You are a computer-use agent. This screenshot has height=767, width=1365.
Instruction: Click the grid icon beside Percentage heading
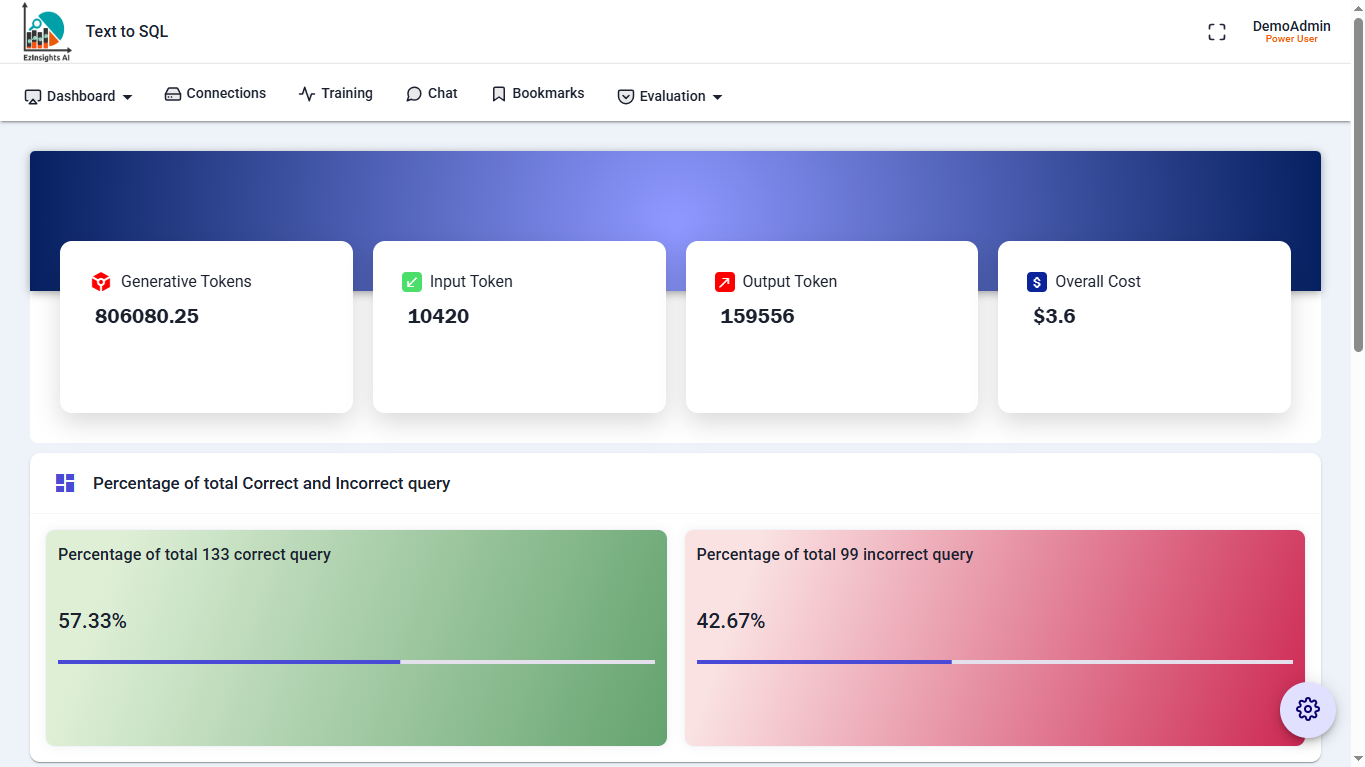coord(65,484)
